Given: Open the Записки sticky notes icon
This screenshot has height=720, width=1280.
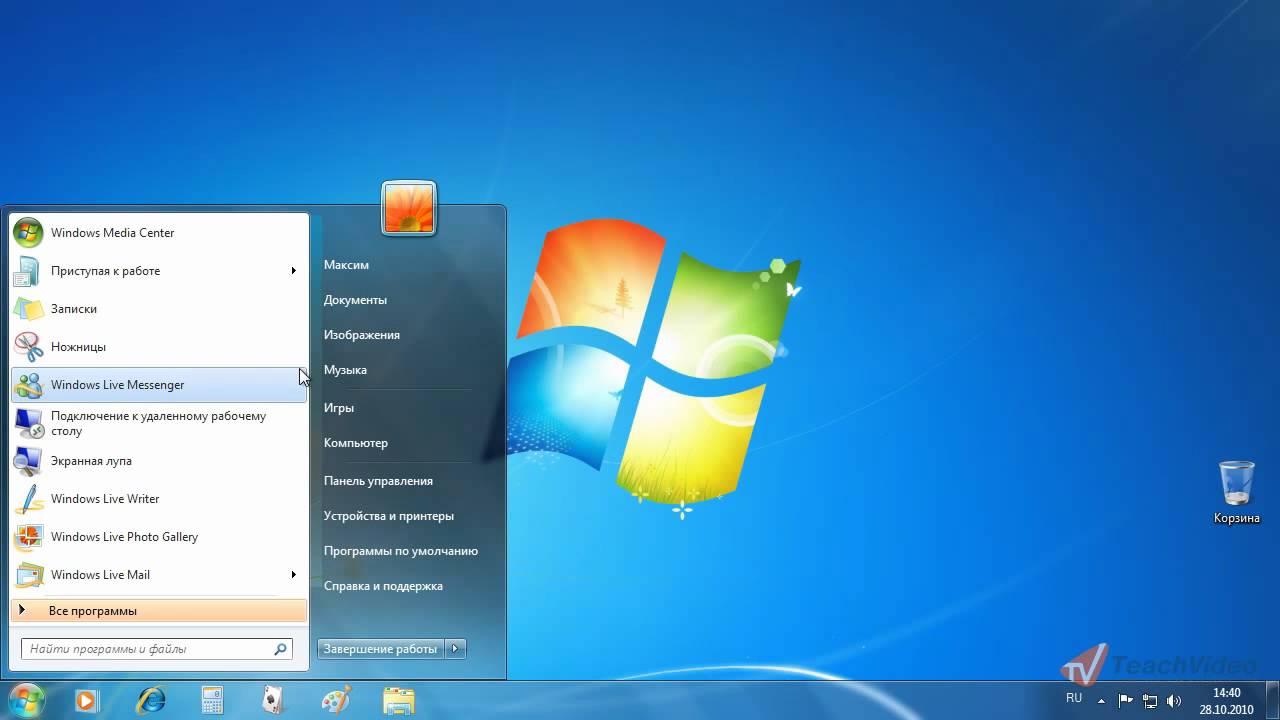Looking at the screenshot, I should (x=28, y=309).
